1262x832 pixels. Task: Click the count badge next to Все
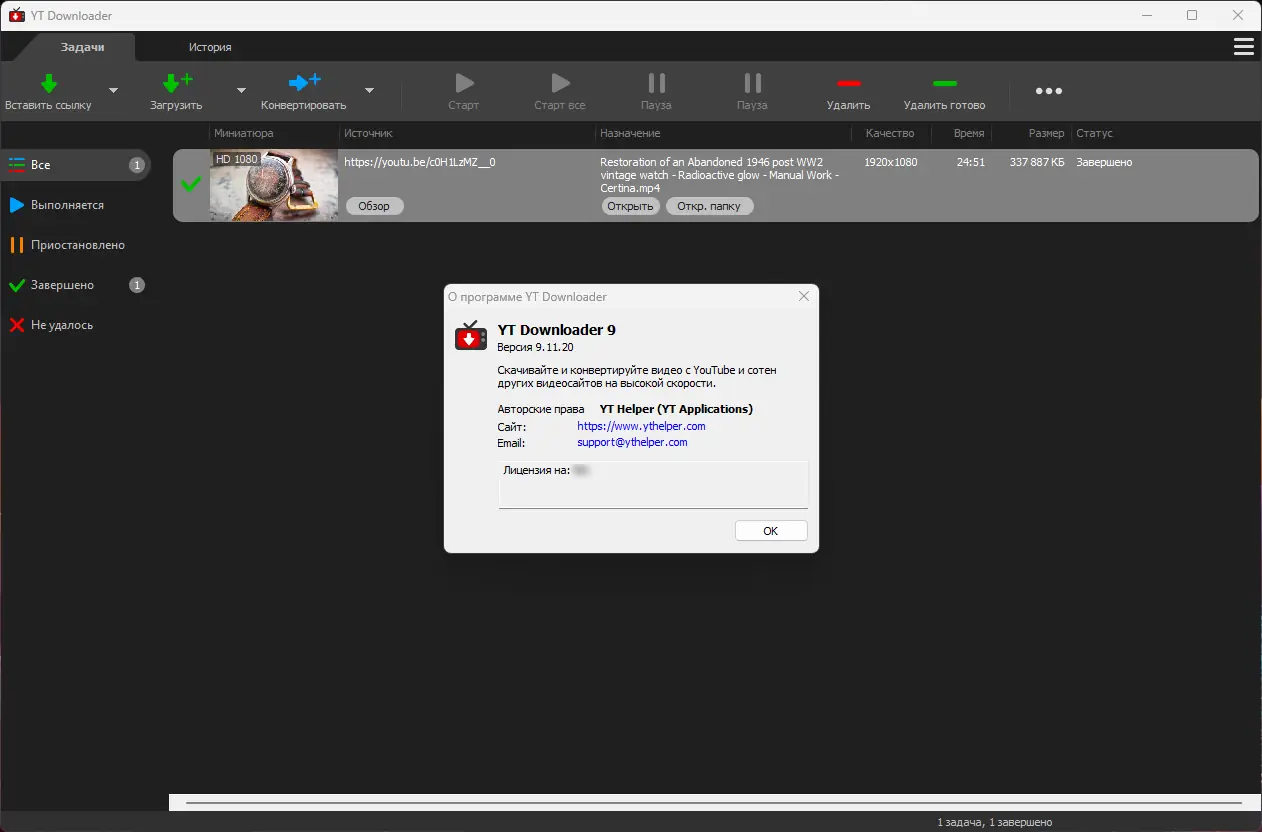coord(137,165)
